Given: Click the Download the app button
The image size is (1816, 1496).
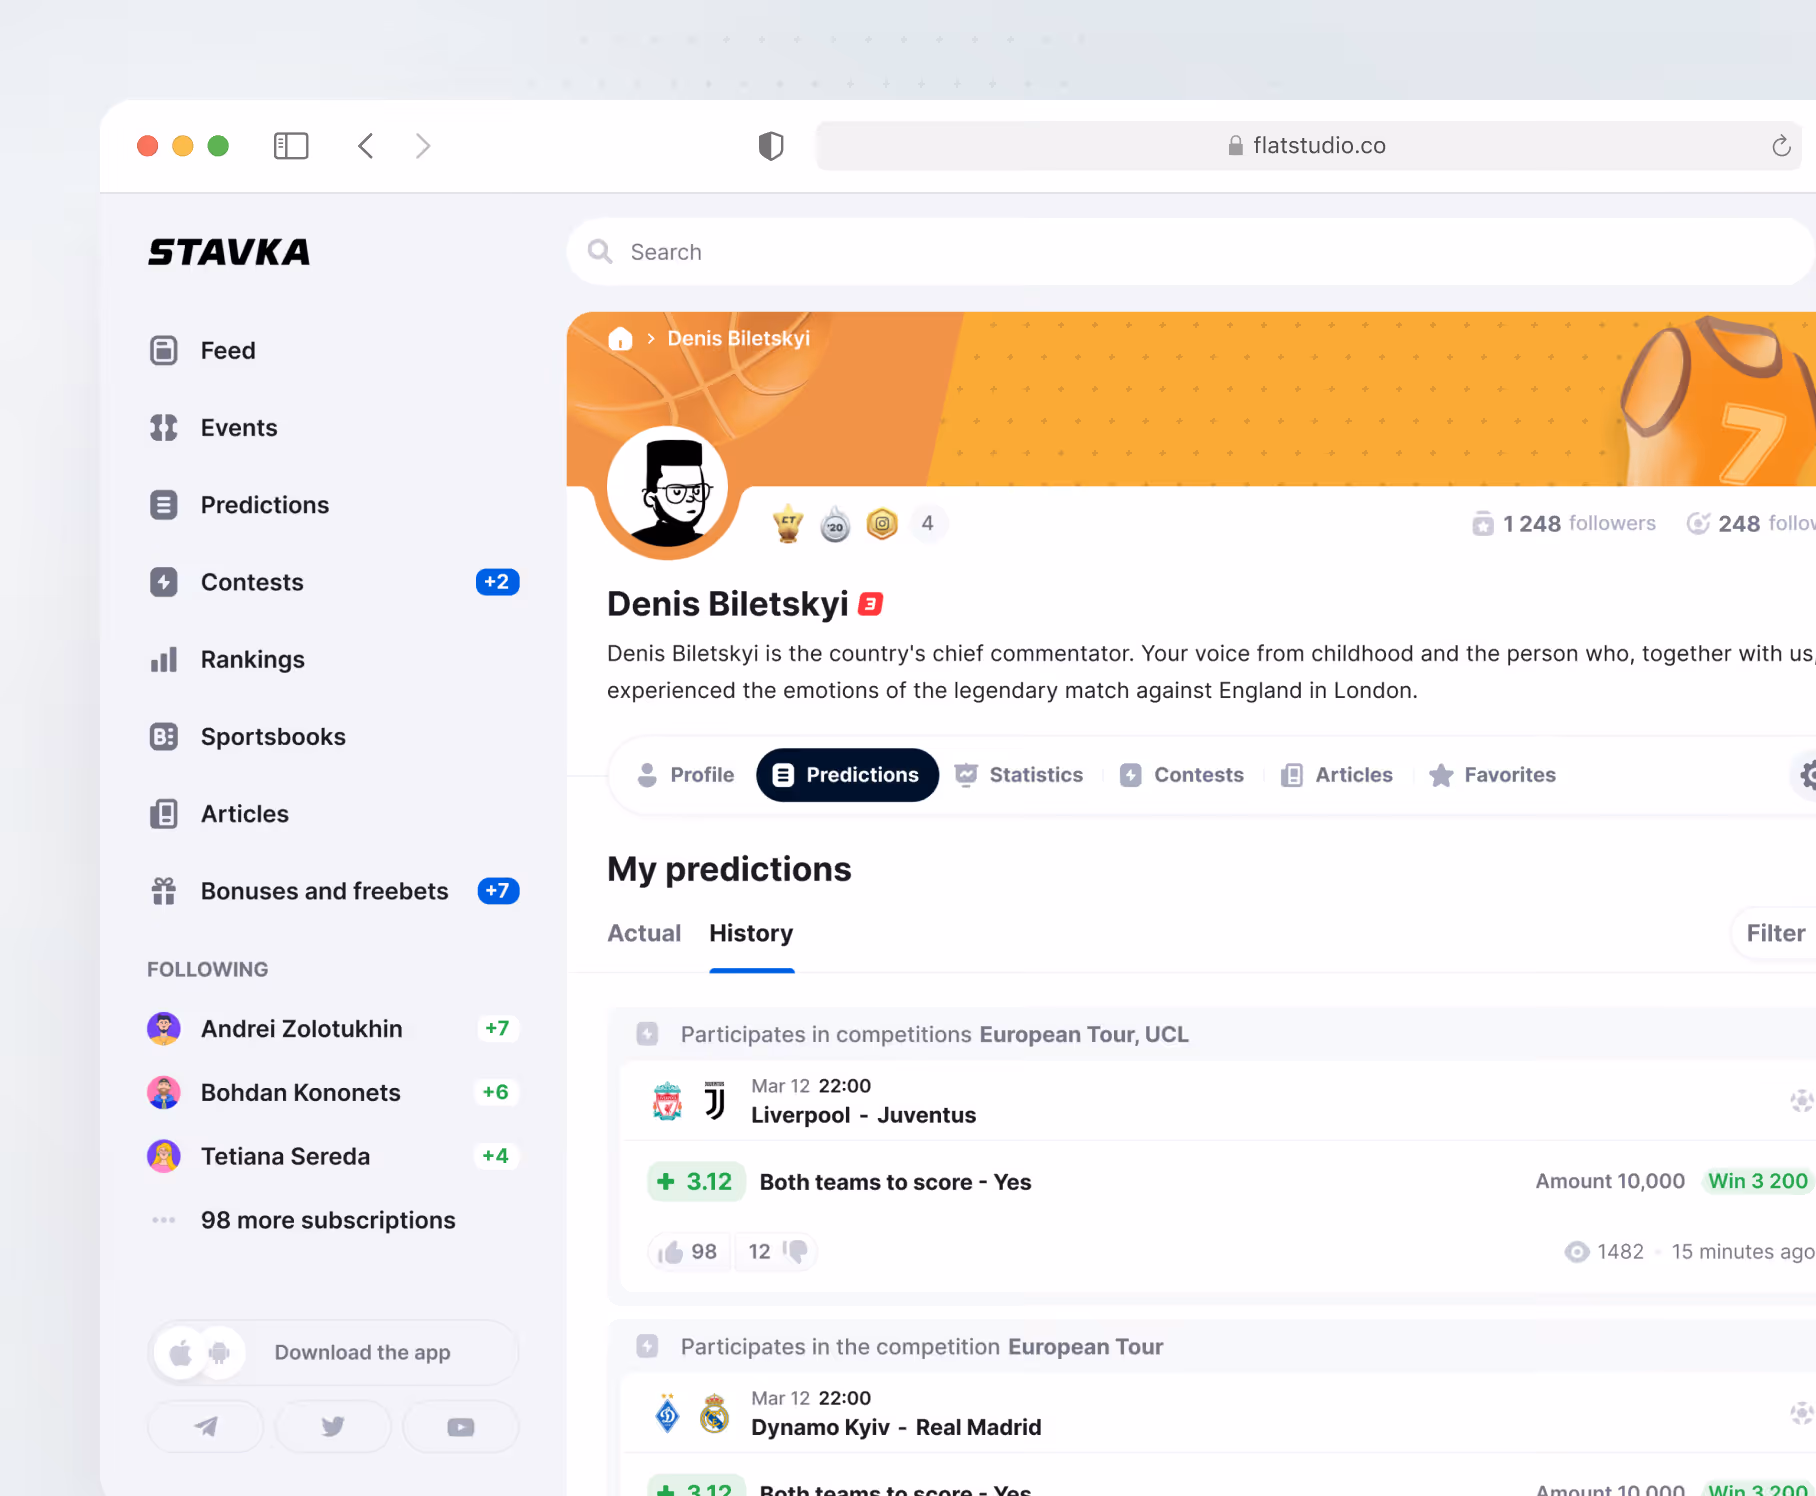Looking at the screenshot, I should click(x=333, y=1353).
